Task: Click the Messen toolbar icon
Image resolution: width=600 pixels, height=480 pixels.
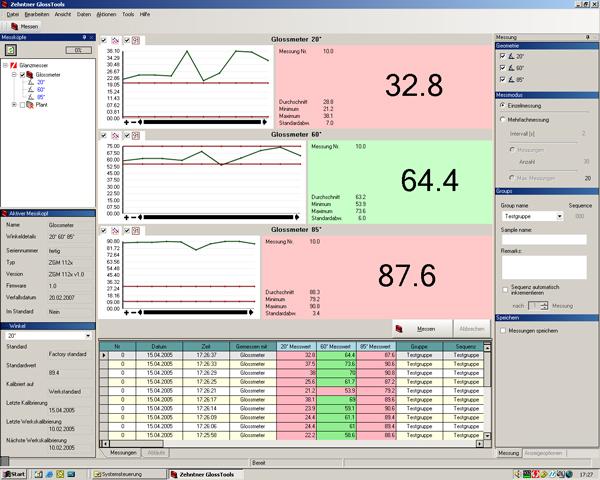Action: pos(14,26)
